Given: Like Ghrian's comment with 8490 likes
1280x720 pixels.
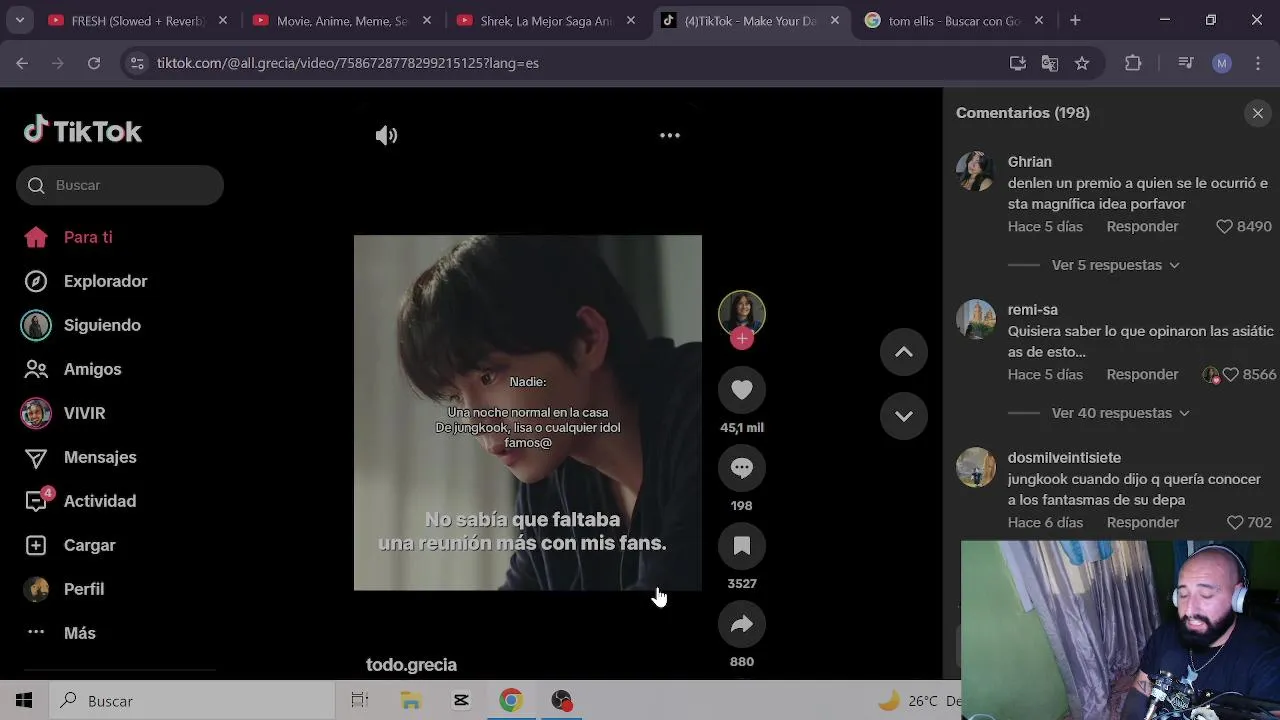Looking at the screenshot, I should coord(1224,227).
